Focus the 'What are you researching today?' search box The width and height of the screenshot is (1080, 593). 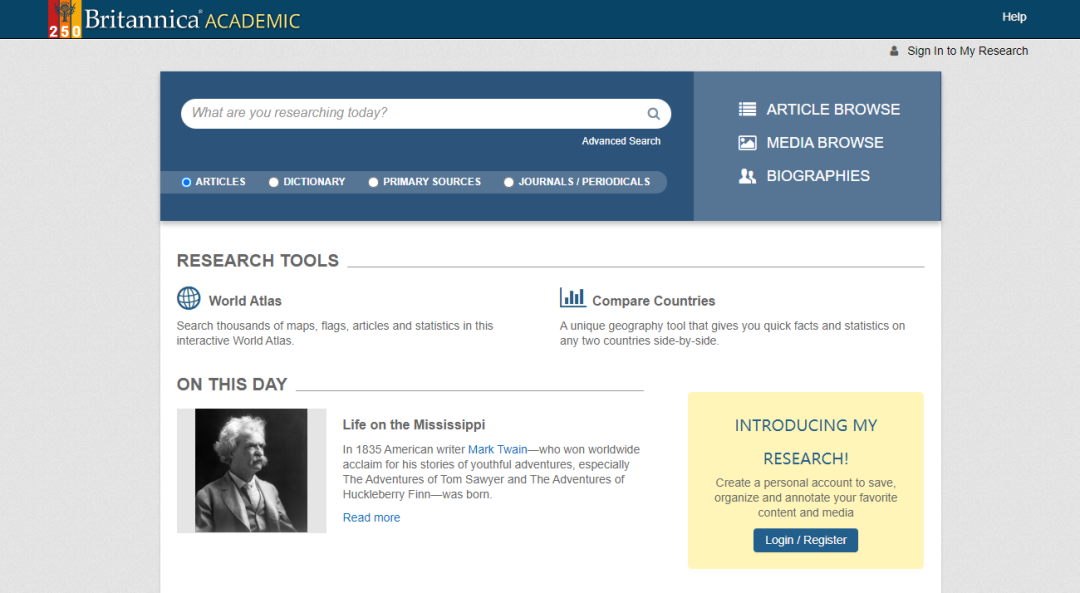click(410, 113)
